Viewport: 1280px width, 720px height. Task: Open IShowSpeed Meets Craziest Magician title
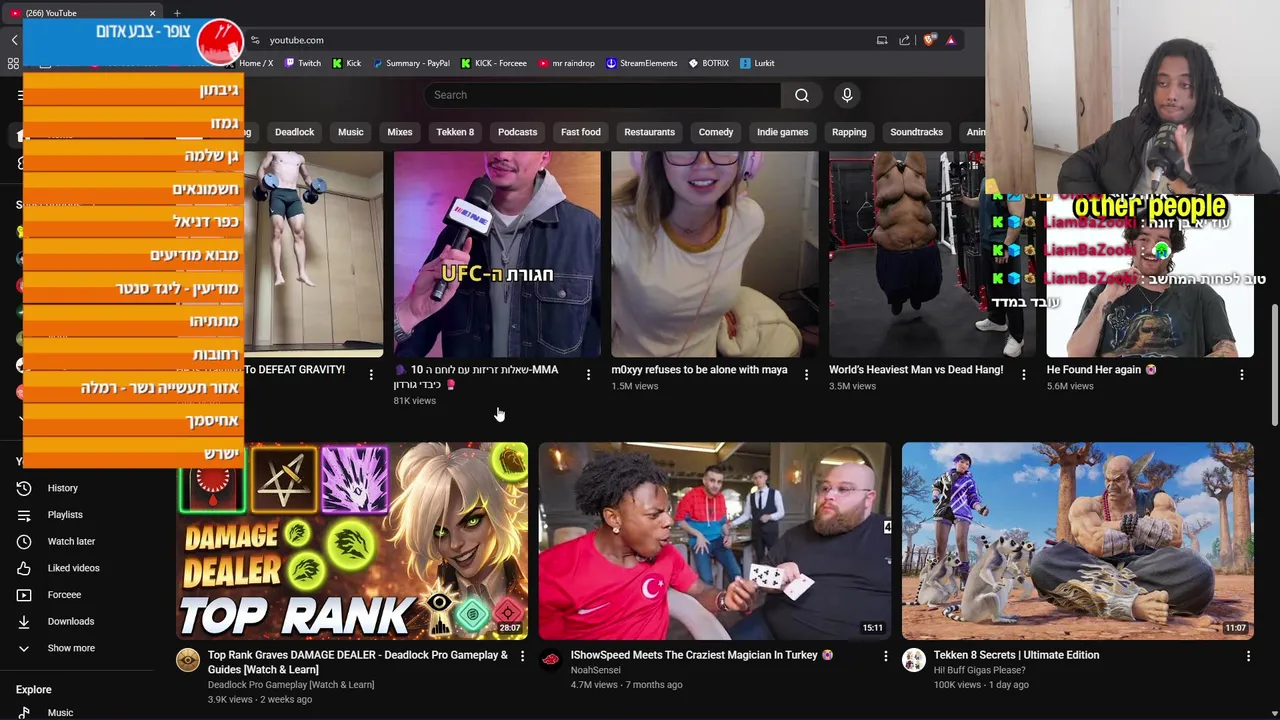(x=701, y=655)
